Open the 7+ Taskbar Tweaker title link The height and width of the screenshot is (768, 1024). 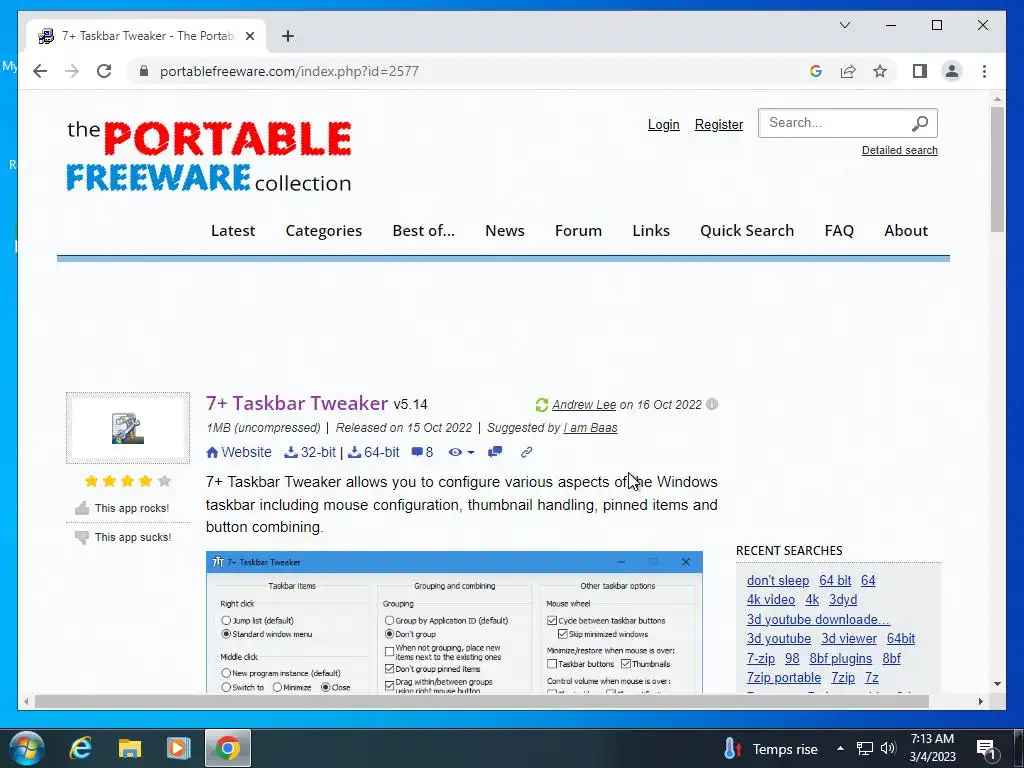tap(297, 403)
